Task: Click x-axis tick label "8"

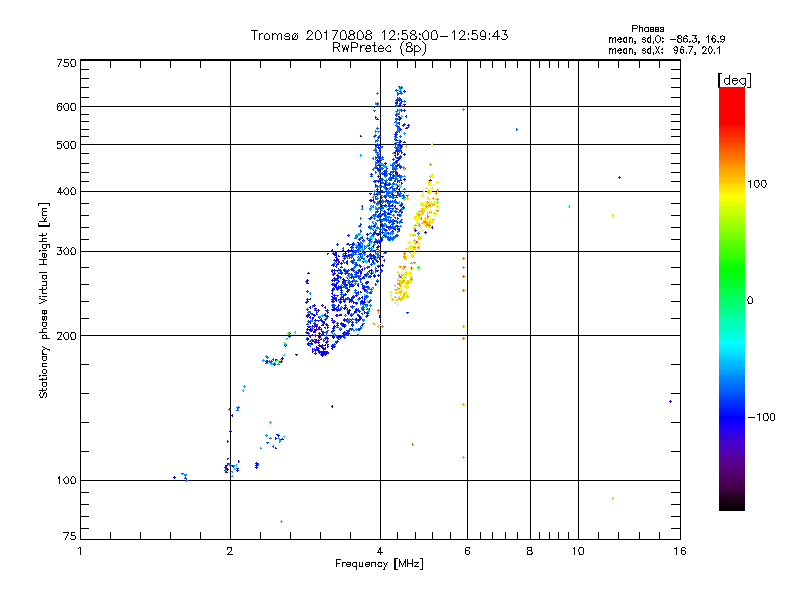Action: point(530,551)
